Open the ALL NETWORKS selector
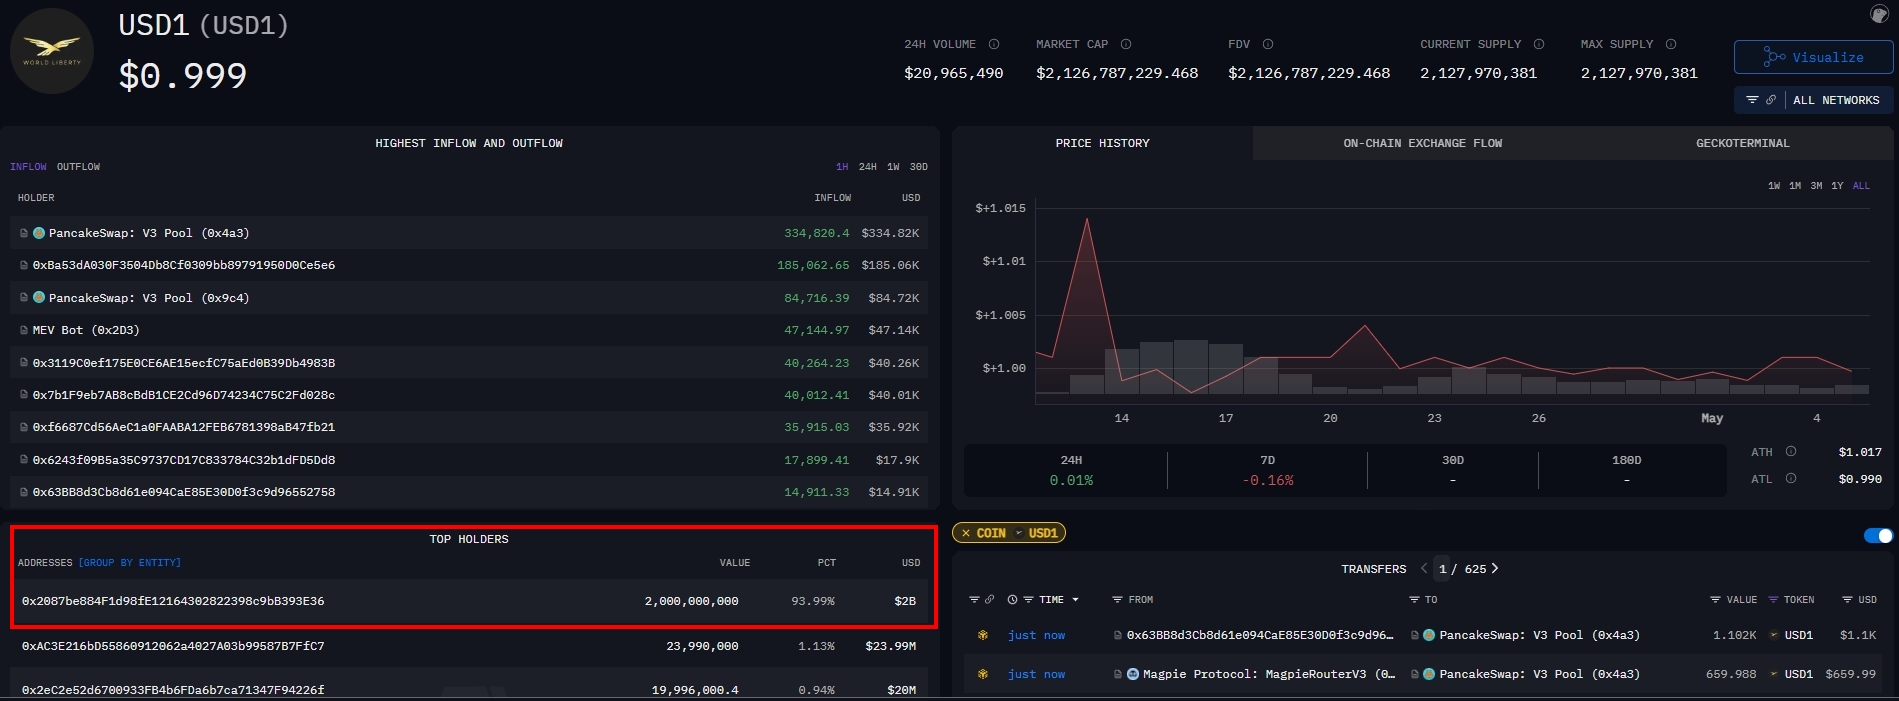Viewport: 1899px width, 701px height. point(1836,100)
